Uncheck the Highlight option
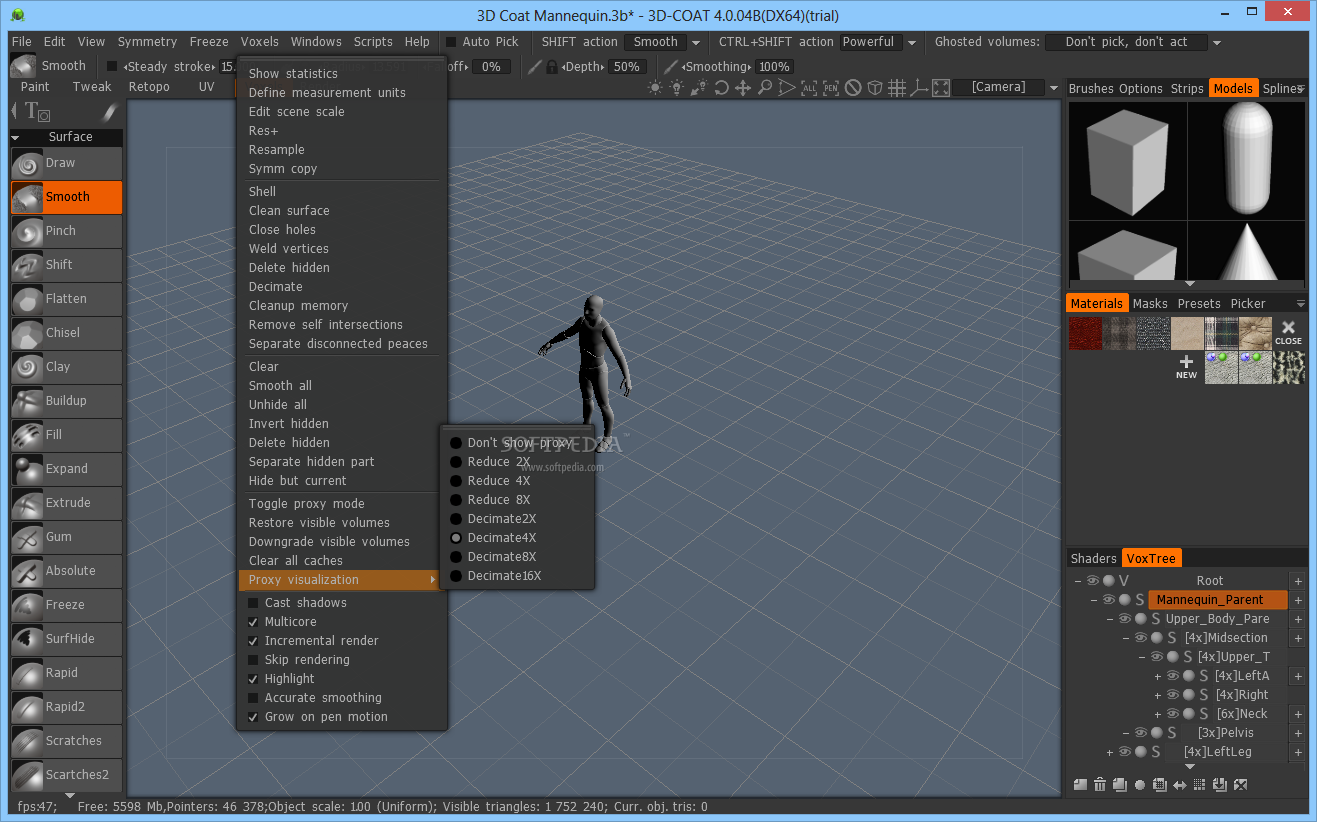1317x822 pixels. pos(254,679)
